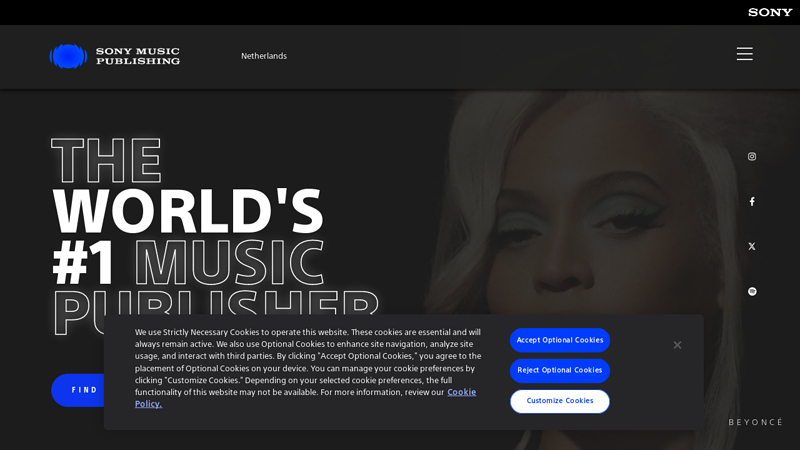Viewport: 800px width, 450px height.
Task: Open the X (Twitter) social icon
Action: pyautogui.click(x=752, y=246)
